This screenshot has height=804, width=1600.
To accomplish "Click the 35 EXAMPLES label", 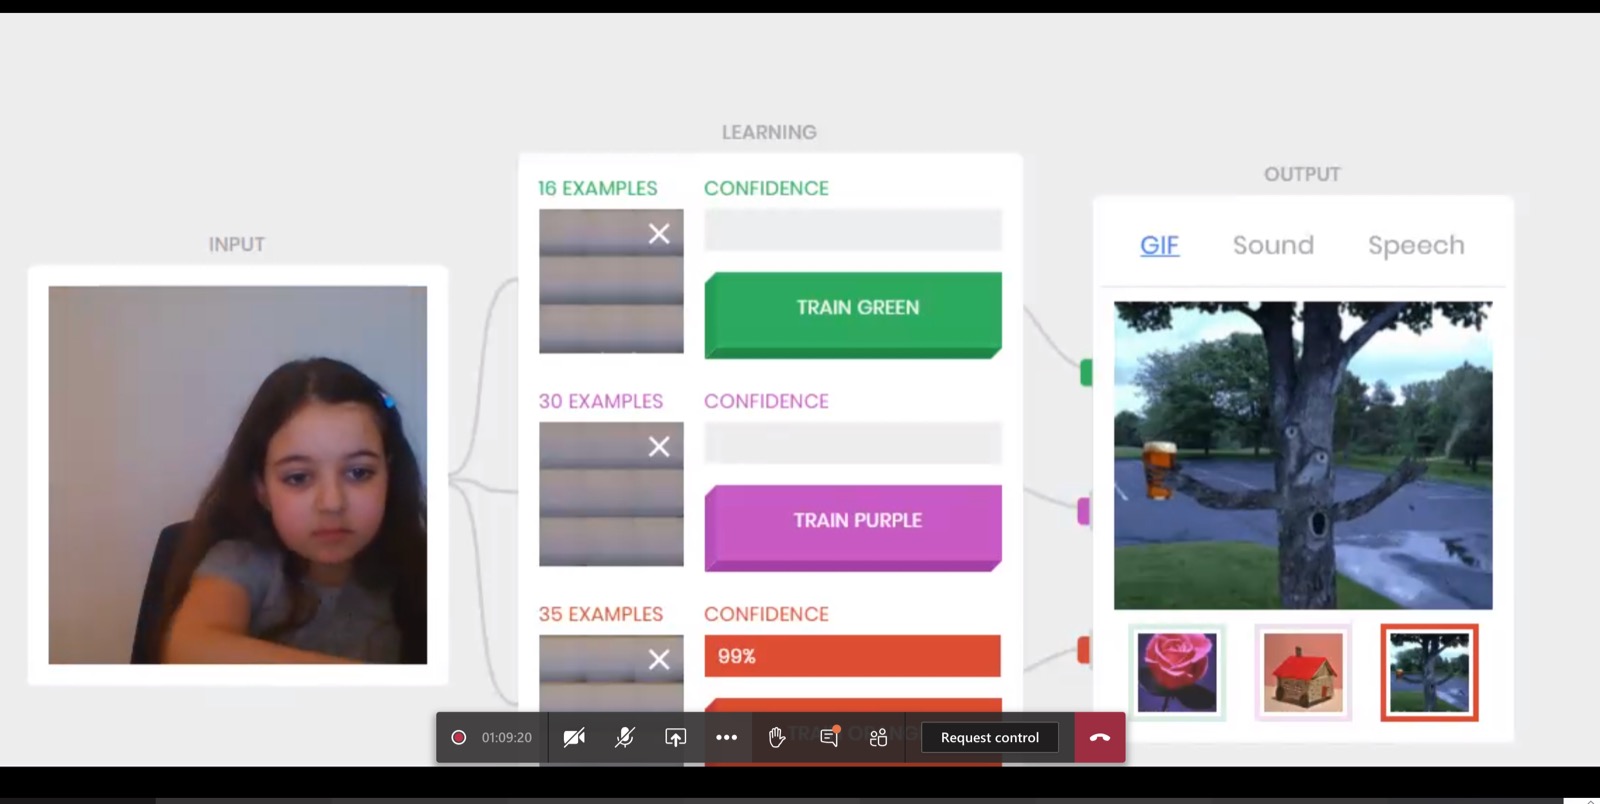I will tap(600, 614).
